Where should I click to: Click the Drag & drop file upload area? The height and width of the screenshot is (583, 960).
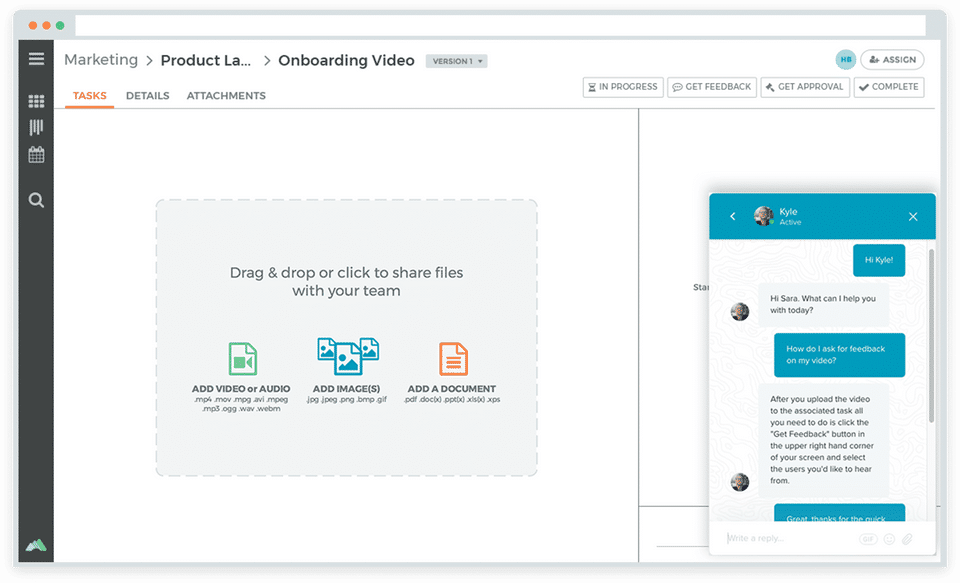tap(347, 337)
